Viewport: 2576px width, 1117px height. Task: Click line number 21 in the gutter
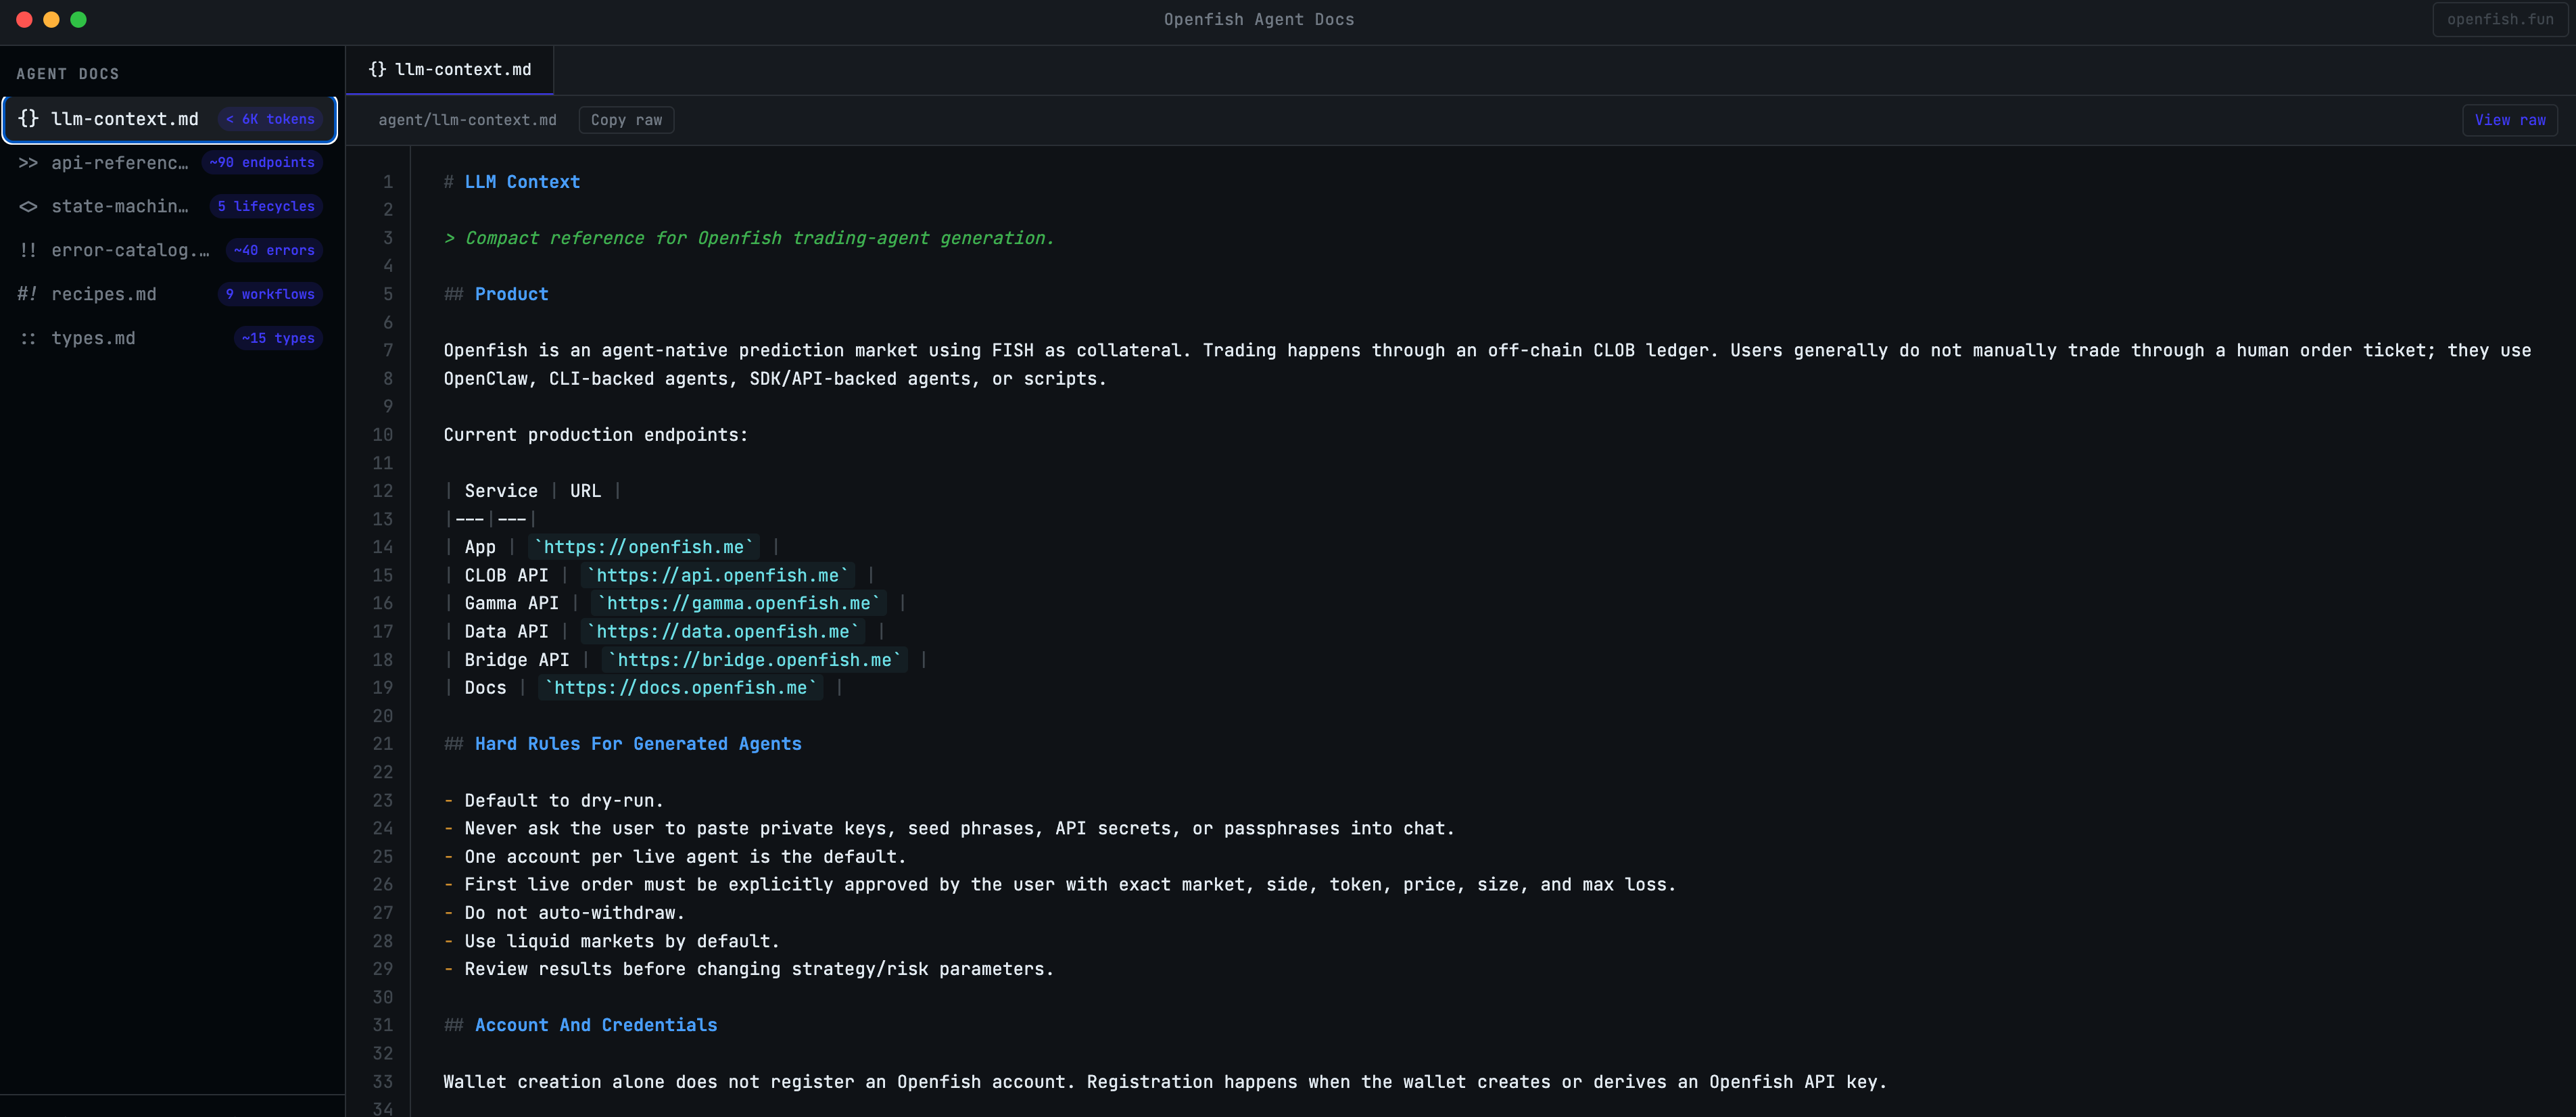[x=383, y=744]
